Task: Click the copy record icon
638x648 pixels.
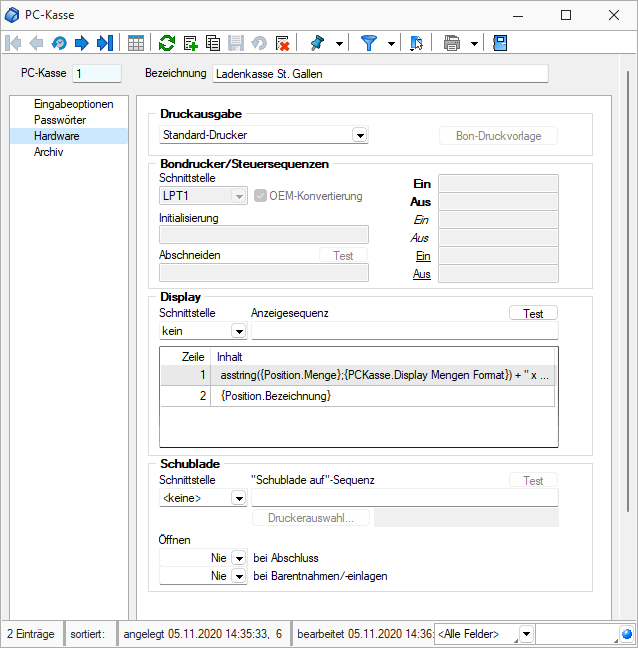Action: [x=213, y=43]
